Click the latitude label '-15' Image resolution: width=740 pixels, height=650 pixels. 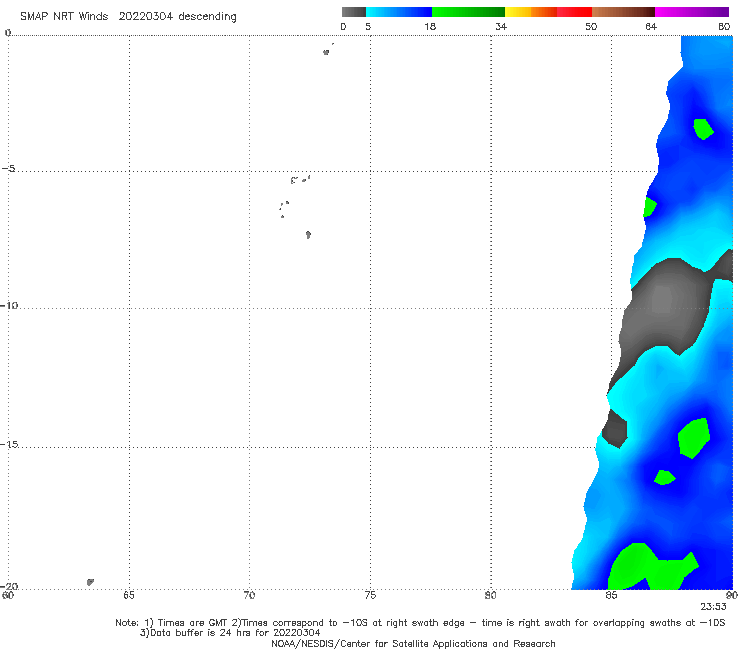tap(9, 444)
